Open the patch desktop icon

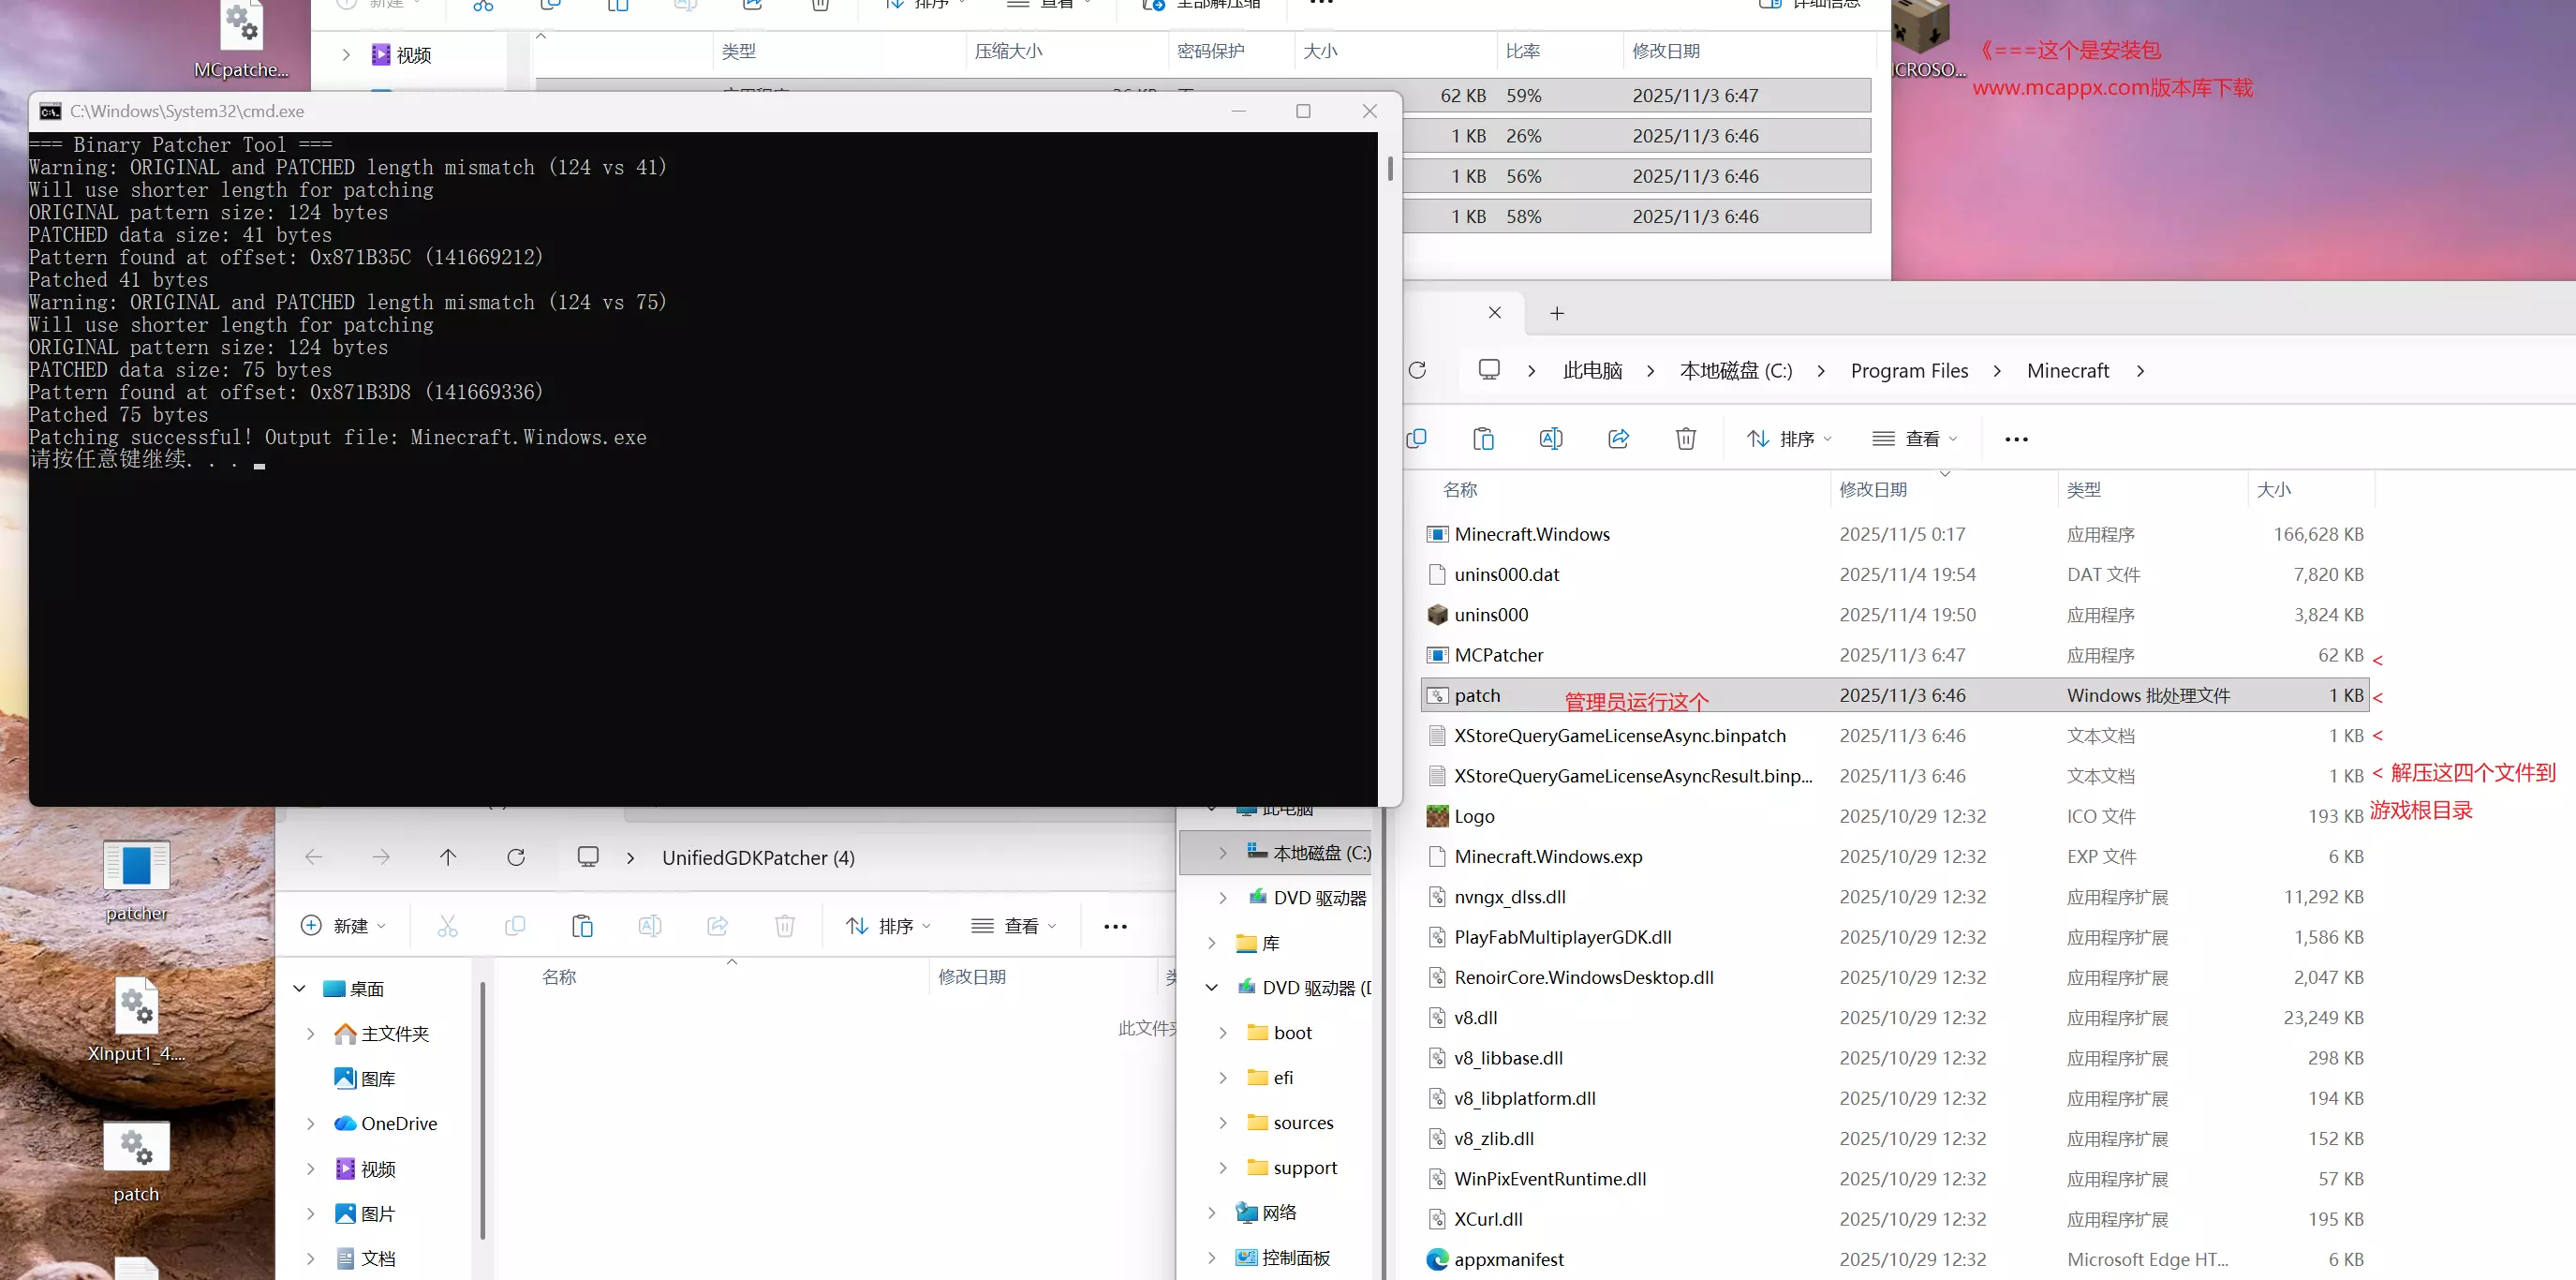click(137, 1160)
